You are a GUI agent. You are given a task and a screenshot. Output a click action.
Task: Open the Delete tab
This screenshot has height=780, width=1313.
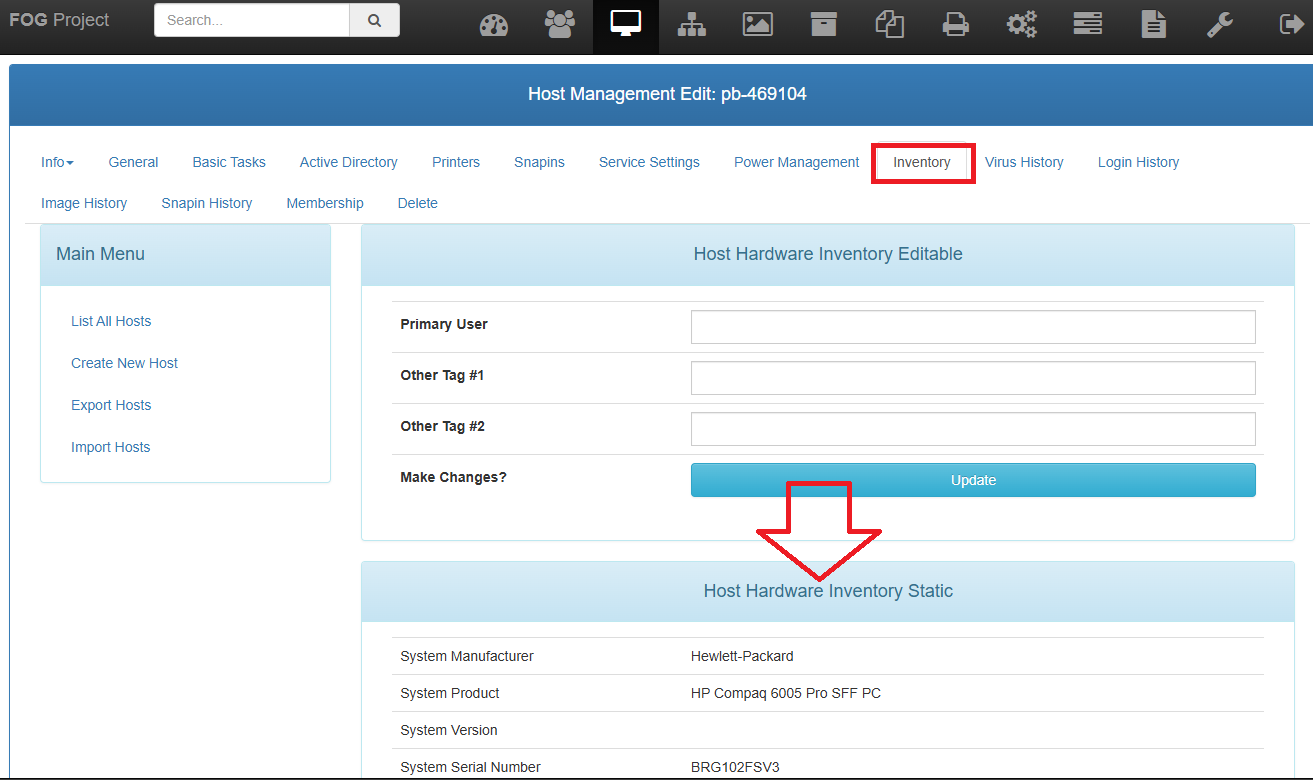[417, 203]
